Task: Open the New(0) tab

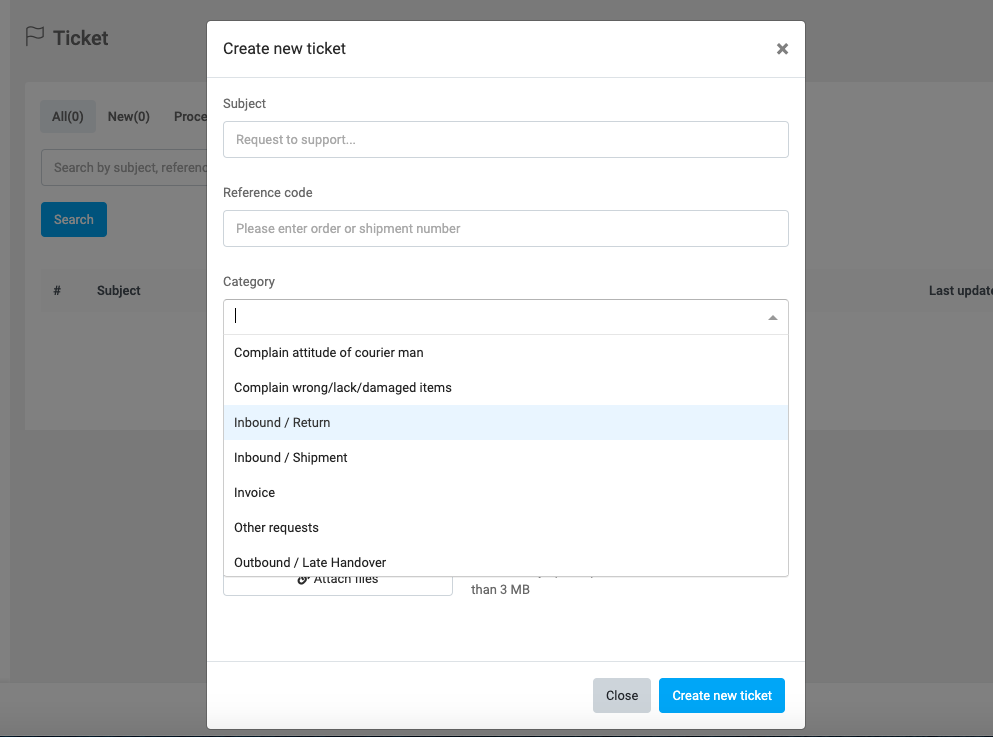Action: 128,117
